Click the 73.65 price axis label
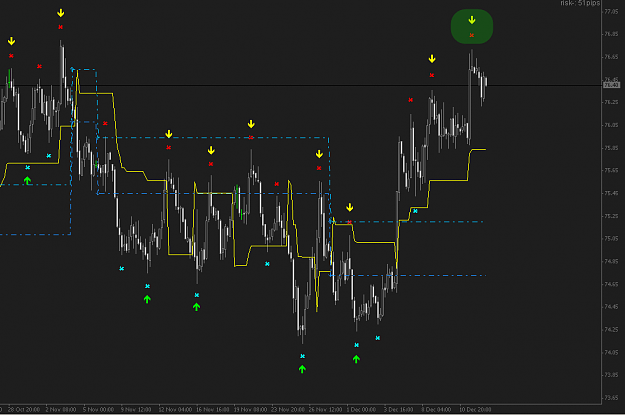The width and height of the screenshot is (625, 415). [x=611, y=398]
